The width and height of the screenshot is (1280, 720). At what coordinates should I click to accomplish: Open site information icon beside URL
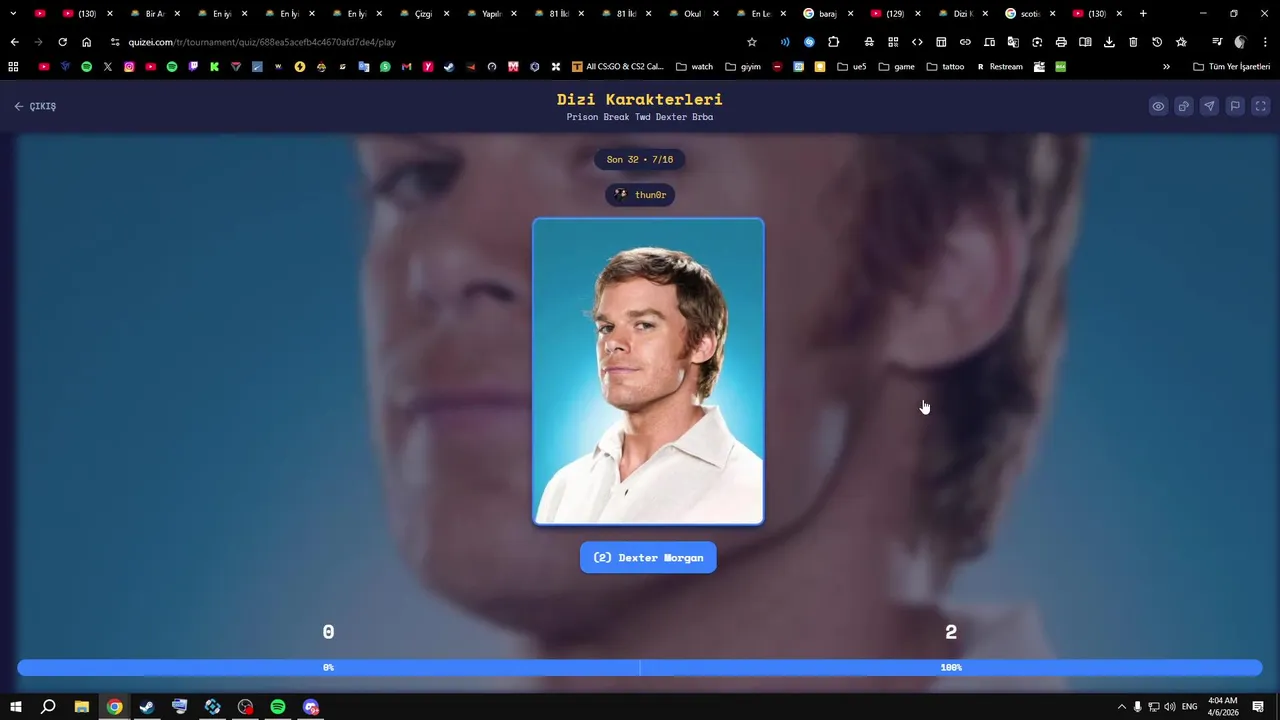click(115, 42)
